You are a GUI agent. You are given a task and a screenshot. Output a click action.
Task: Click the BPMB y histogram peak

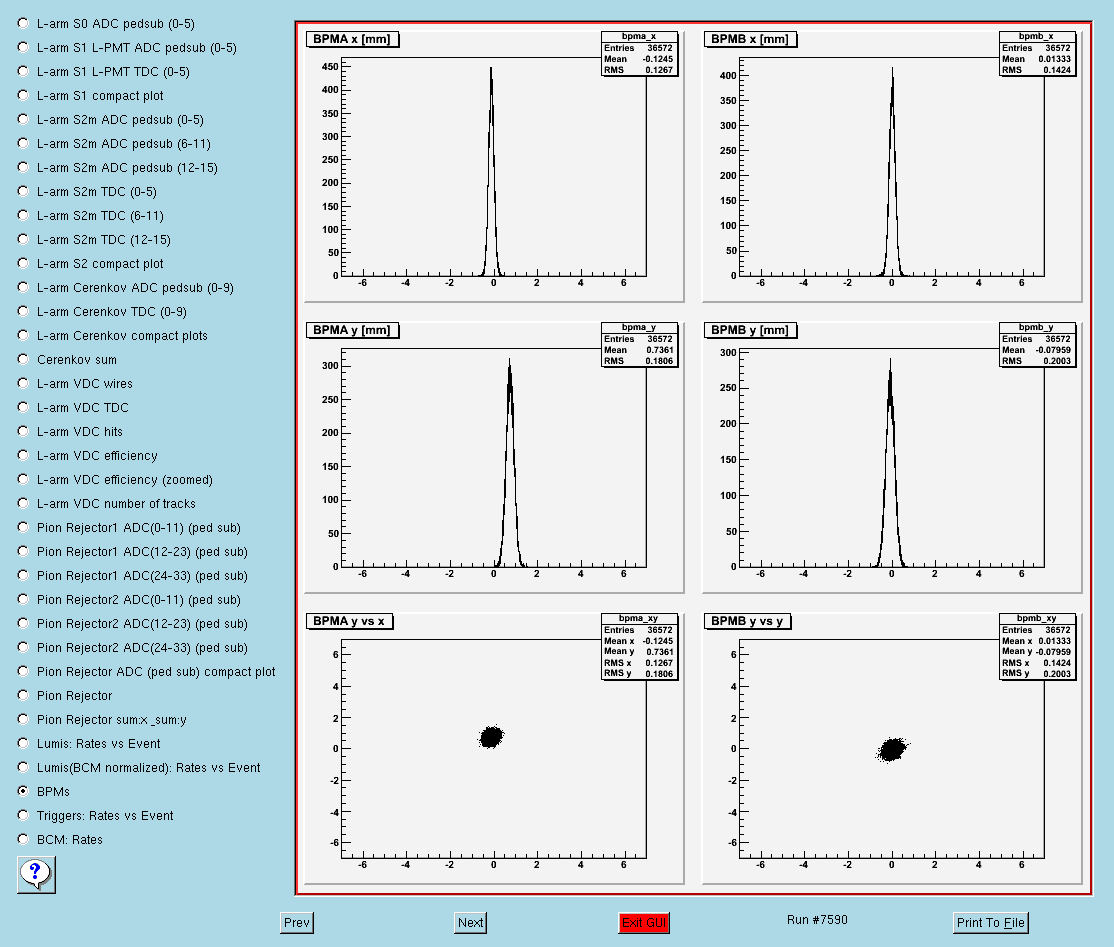click(890, 462)
